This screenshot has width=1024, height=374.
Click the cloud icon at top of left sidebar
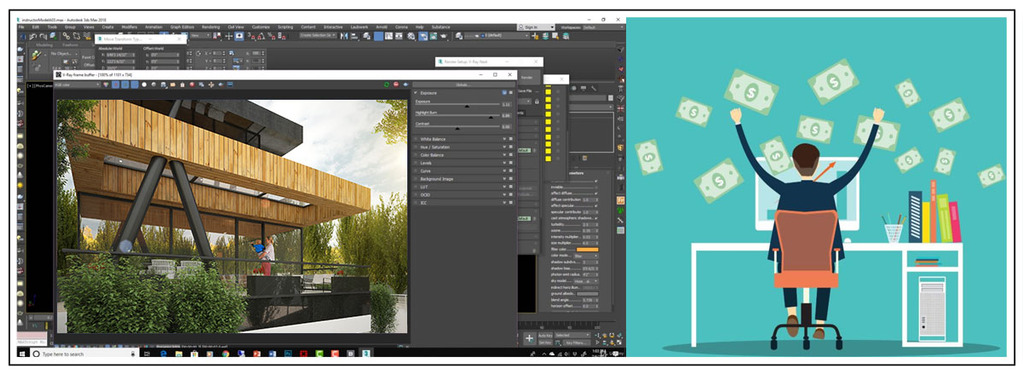coord(20,49)
